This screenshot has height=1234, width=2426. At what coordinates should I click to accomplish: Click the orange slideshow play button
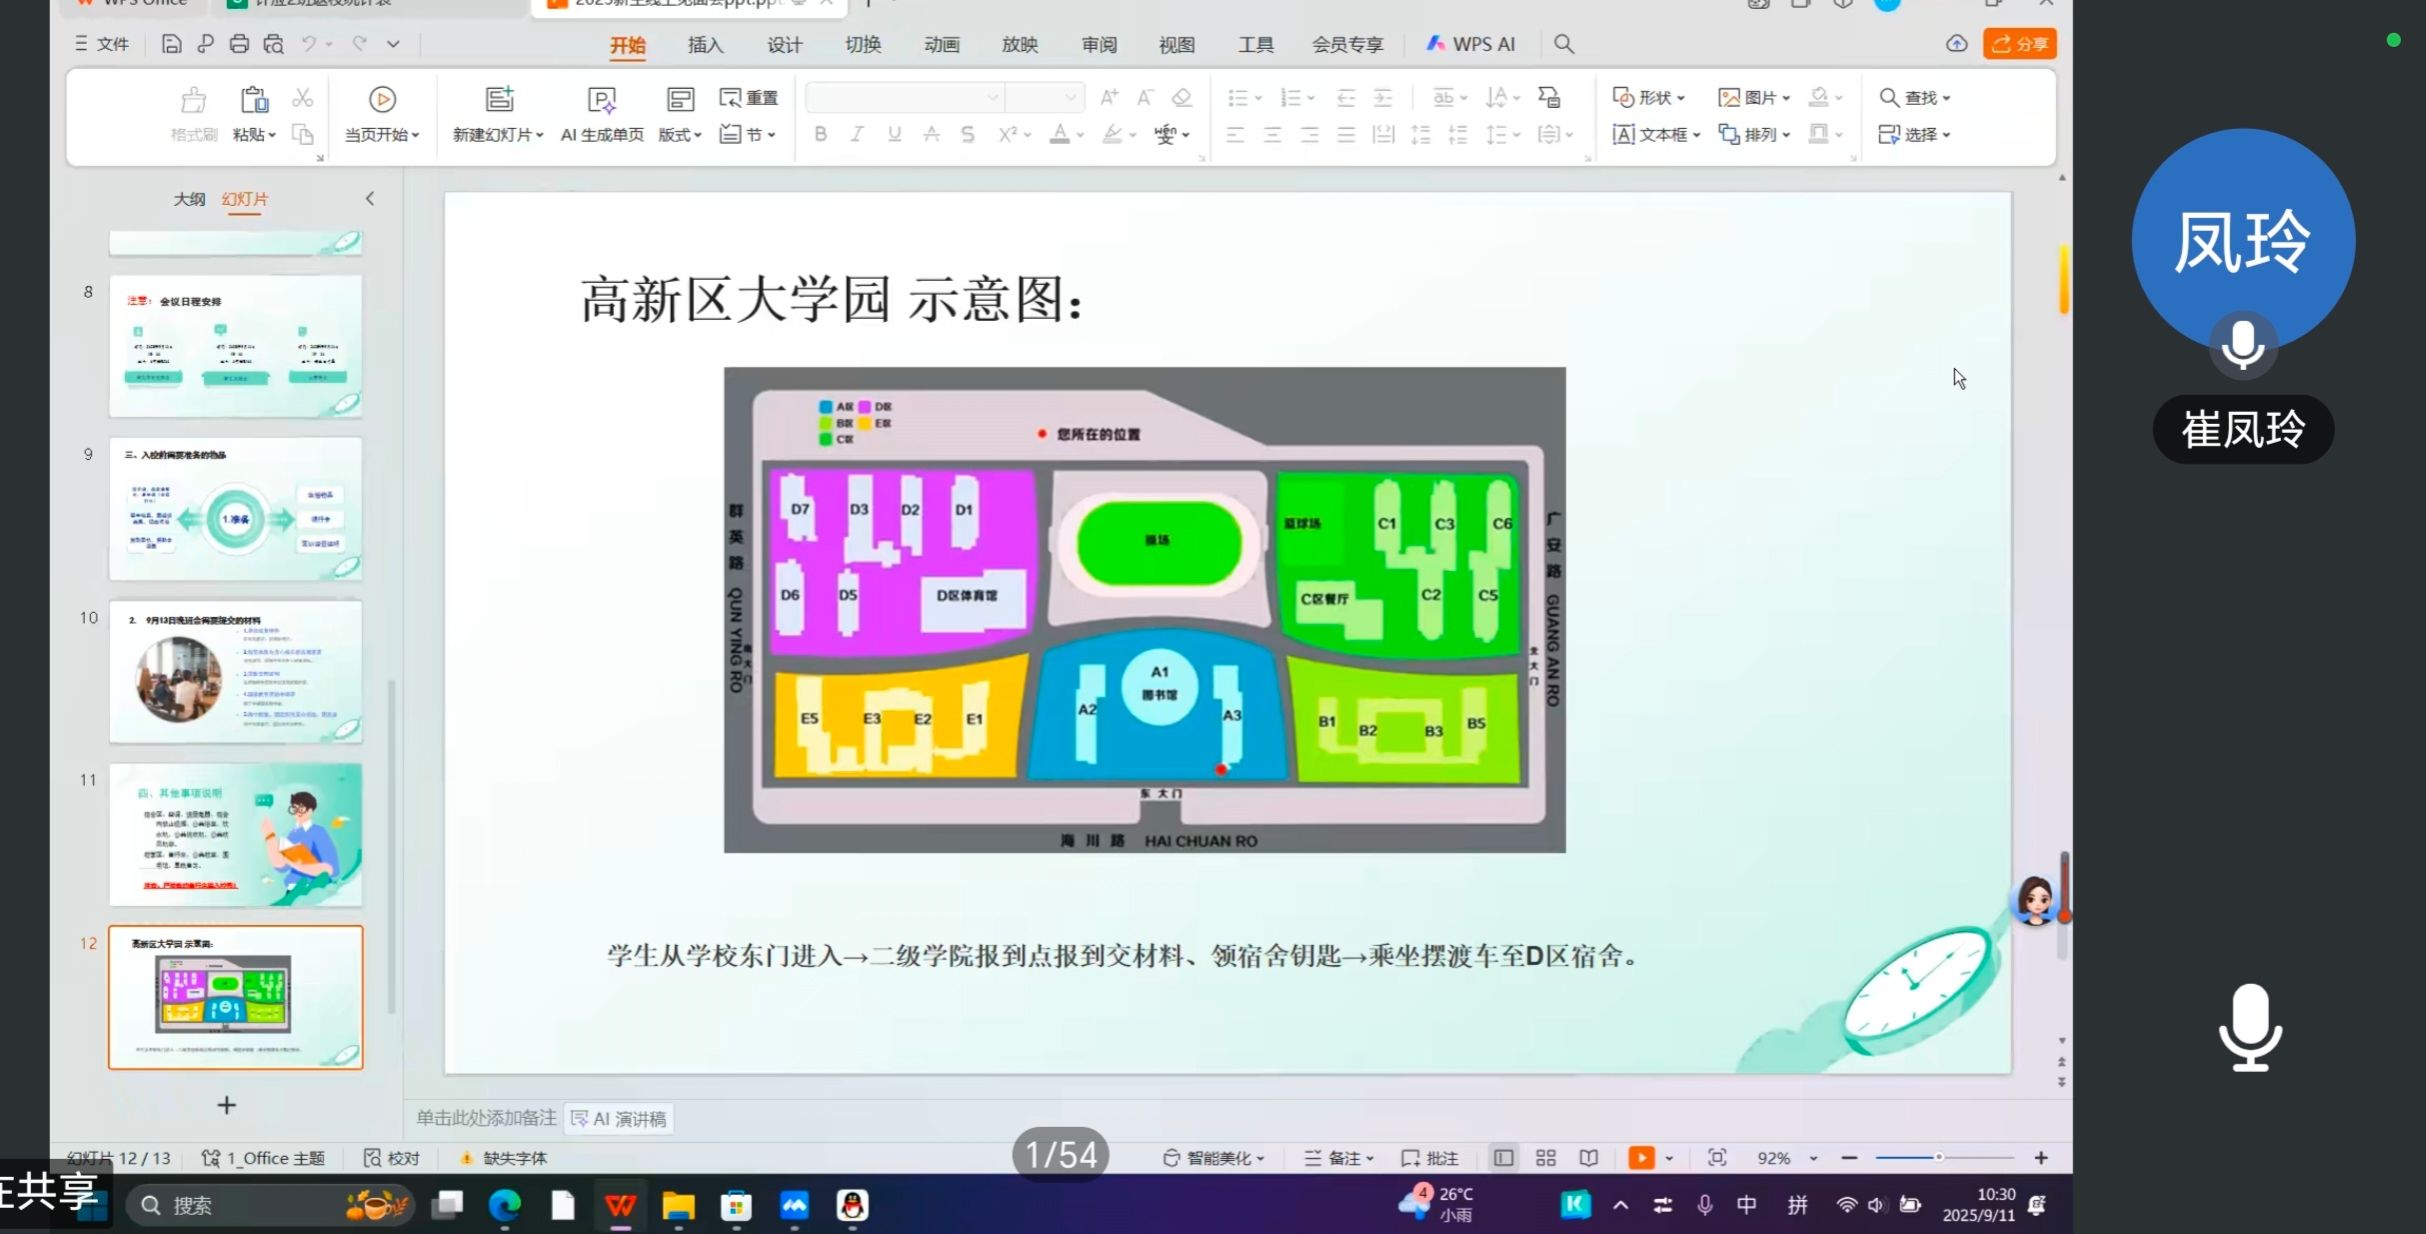[x=1640, y=1157]
